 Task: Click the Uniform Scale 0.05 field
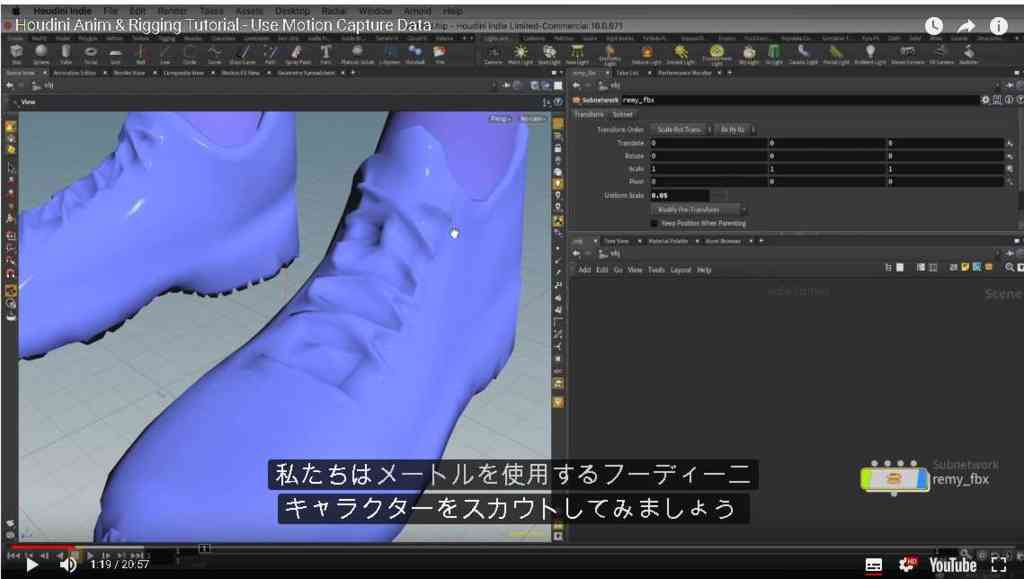pyautogui.click(x=679, y=195)
